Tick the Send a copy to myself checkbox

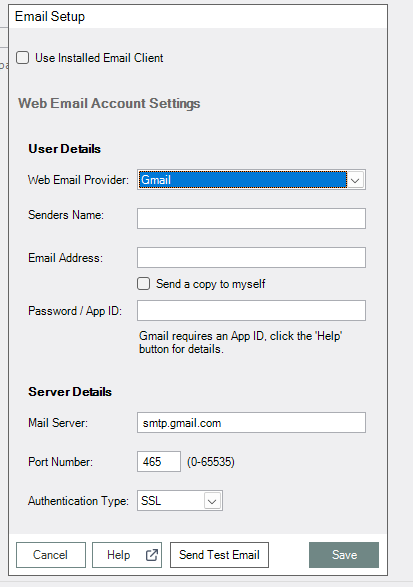tap(143, 284)
